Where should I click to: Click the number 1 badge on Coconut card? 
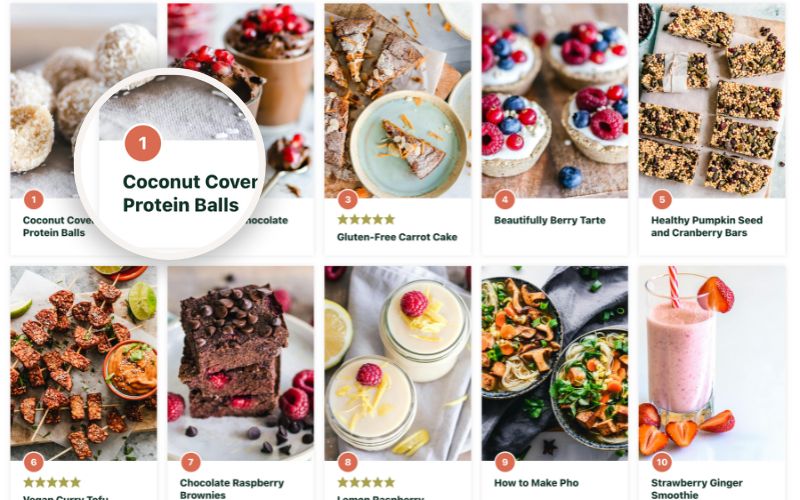[34, 199]
